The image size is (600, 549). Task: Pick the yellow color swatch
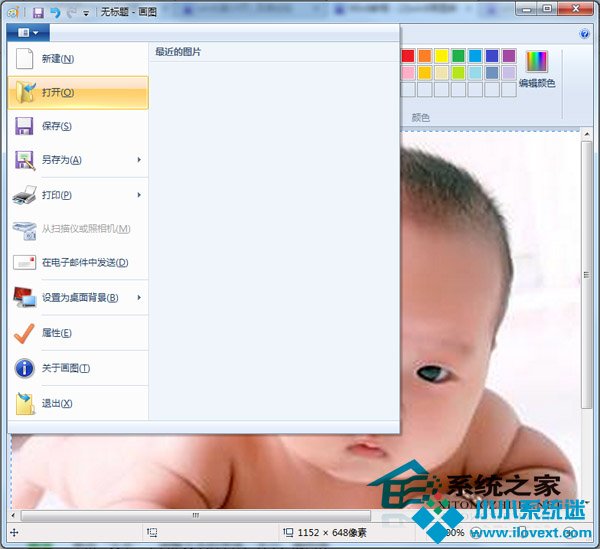(x=442, y=56)
